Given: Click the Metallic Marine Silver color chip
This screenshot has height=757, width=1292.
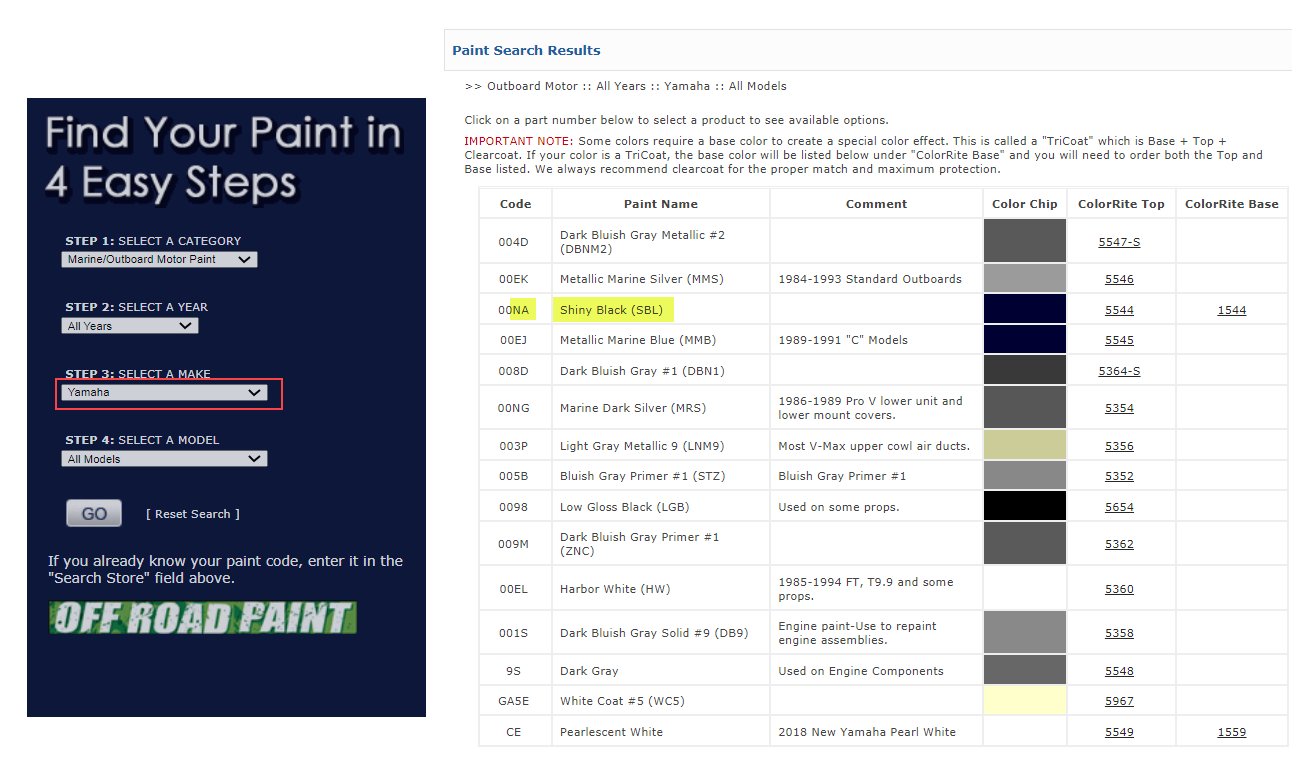Looking at the screenshot, I should (x=1024, y=279).
